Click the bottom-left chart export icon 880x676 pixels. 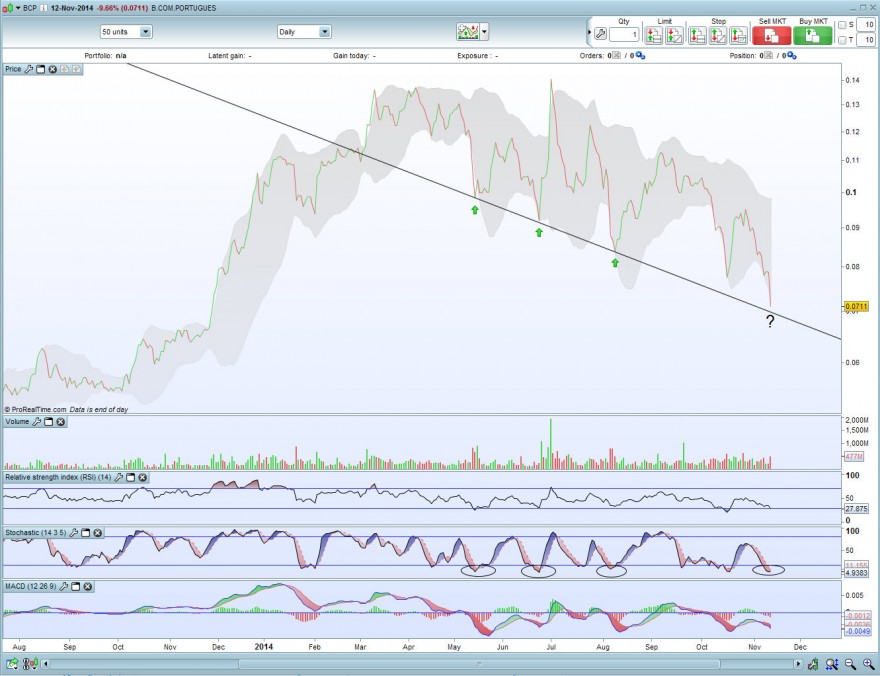point(12,665)
